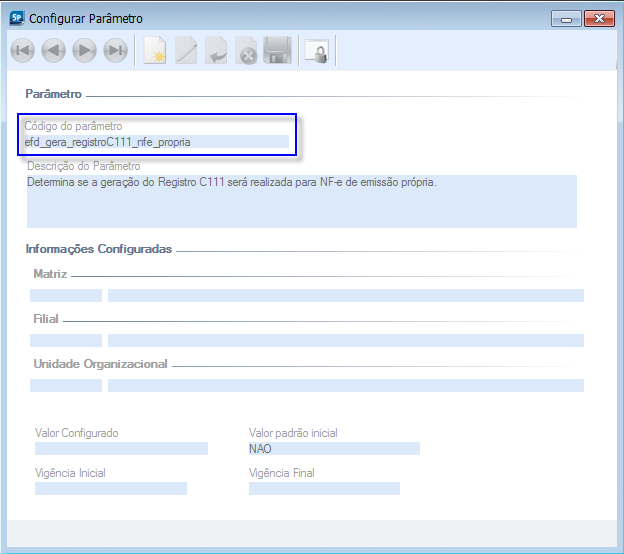Screen dimensions: 624x554
Task: Click the Vigência Final label
Action: coord(281,473)
